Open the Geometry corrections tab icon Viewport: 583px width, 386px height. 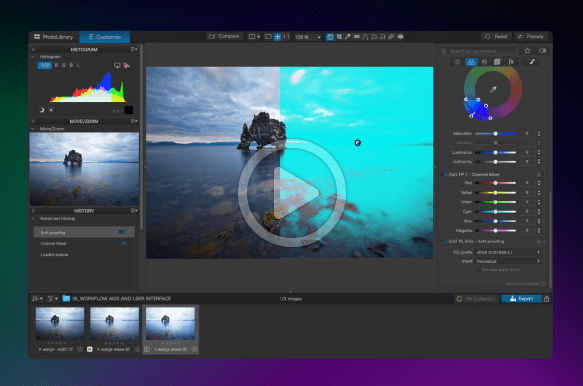pyautogui.click(x=497, y=62)
